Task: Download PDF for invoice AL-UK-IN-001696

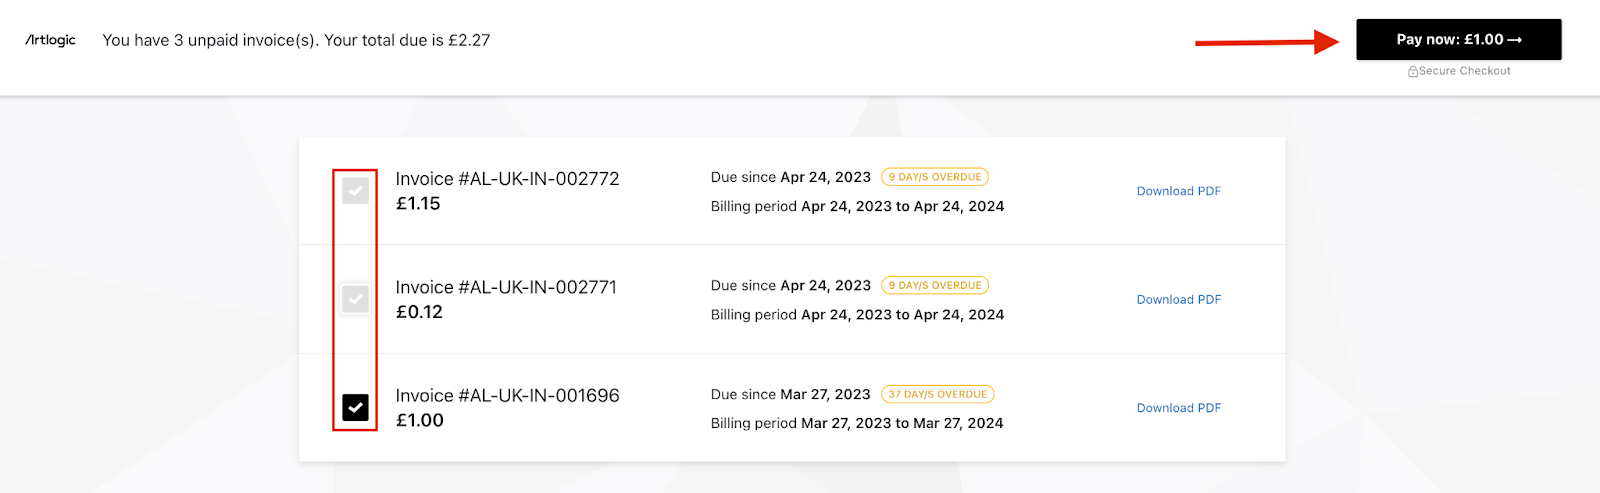Action: pos(1178,408)
